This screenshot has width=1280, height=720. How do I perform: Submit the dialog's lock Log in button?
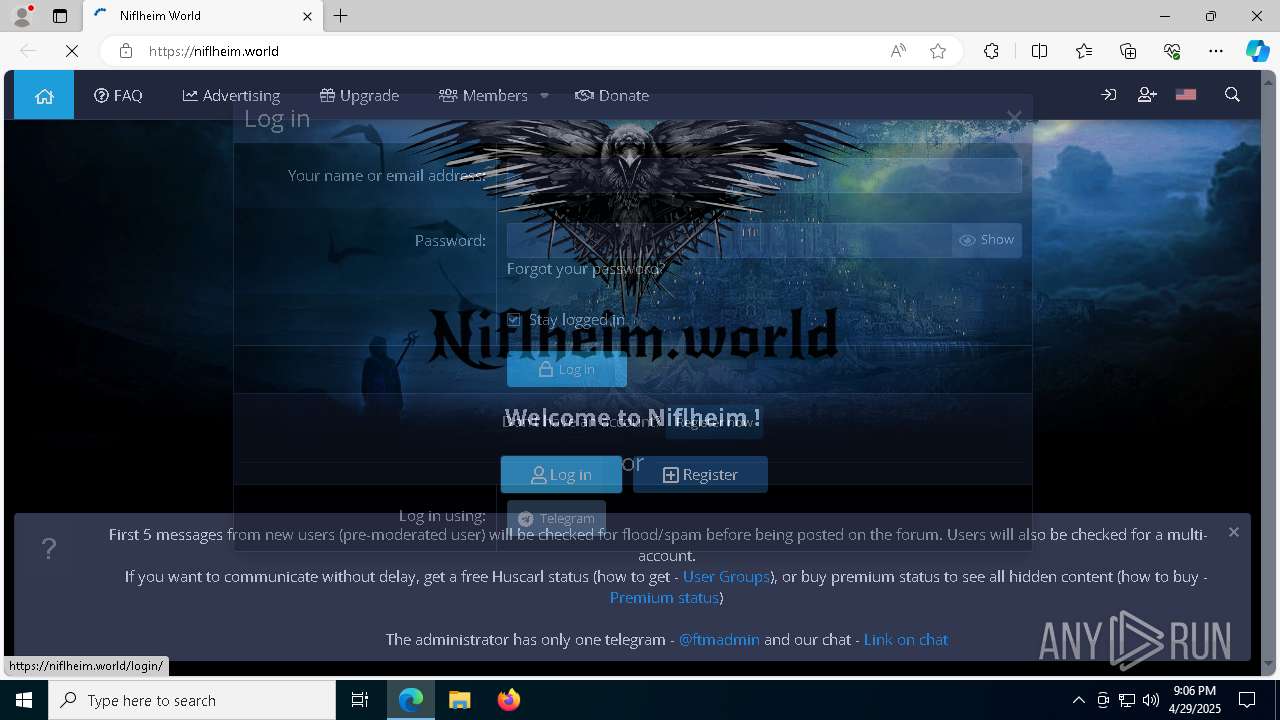pyautogui.click(x=567, y=369)
